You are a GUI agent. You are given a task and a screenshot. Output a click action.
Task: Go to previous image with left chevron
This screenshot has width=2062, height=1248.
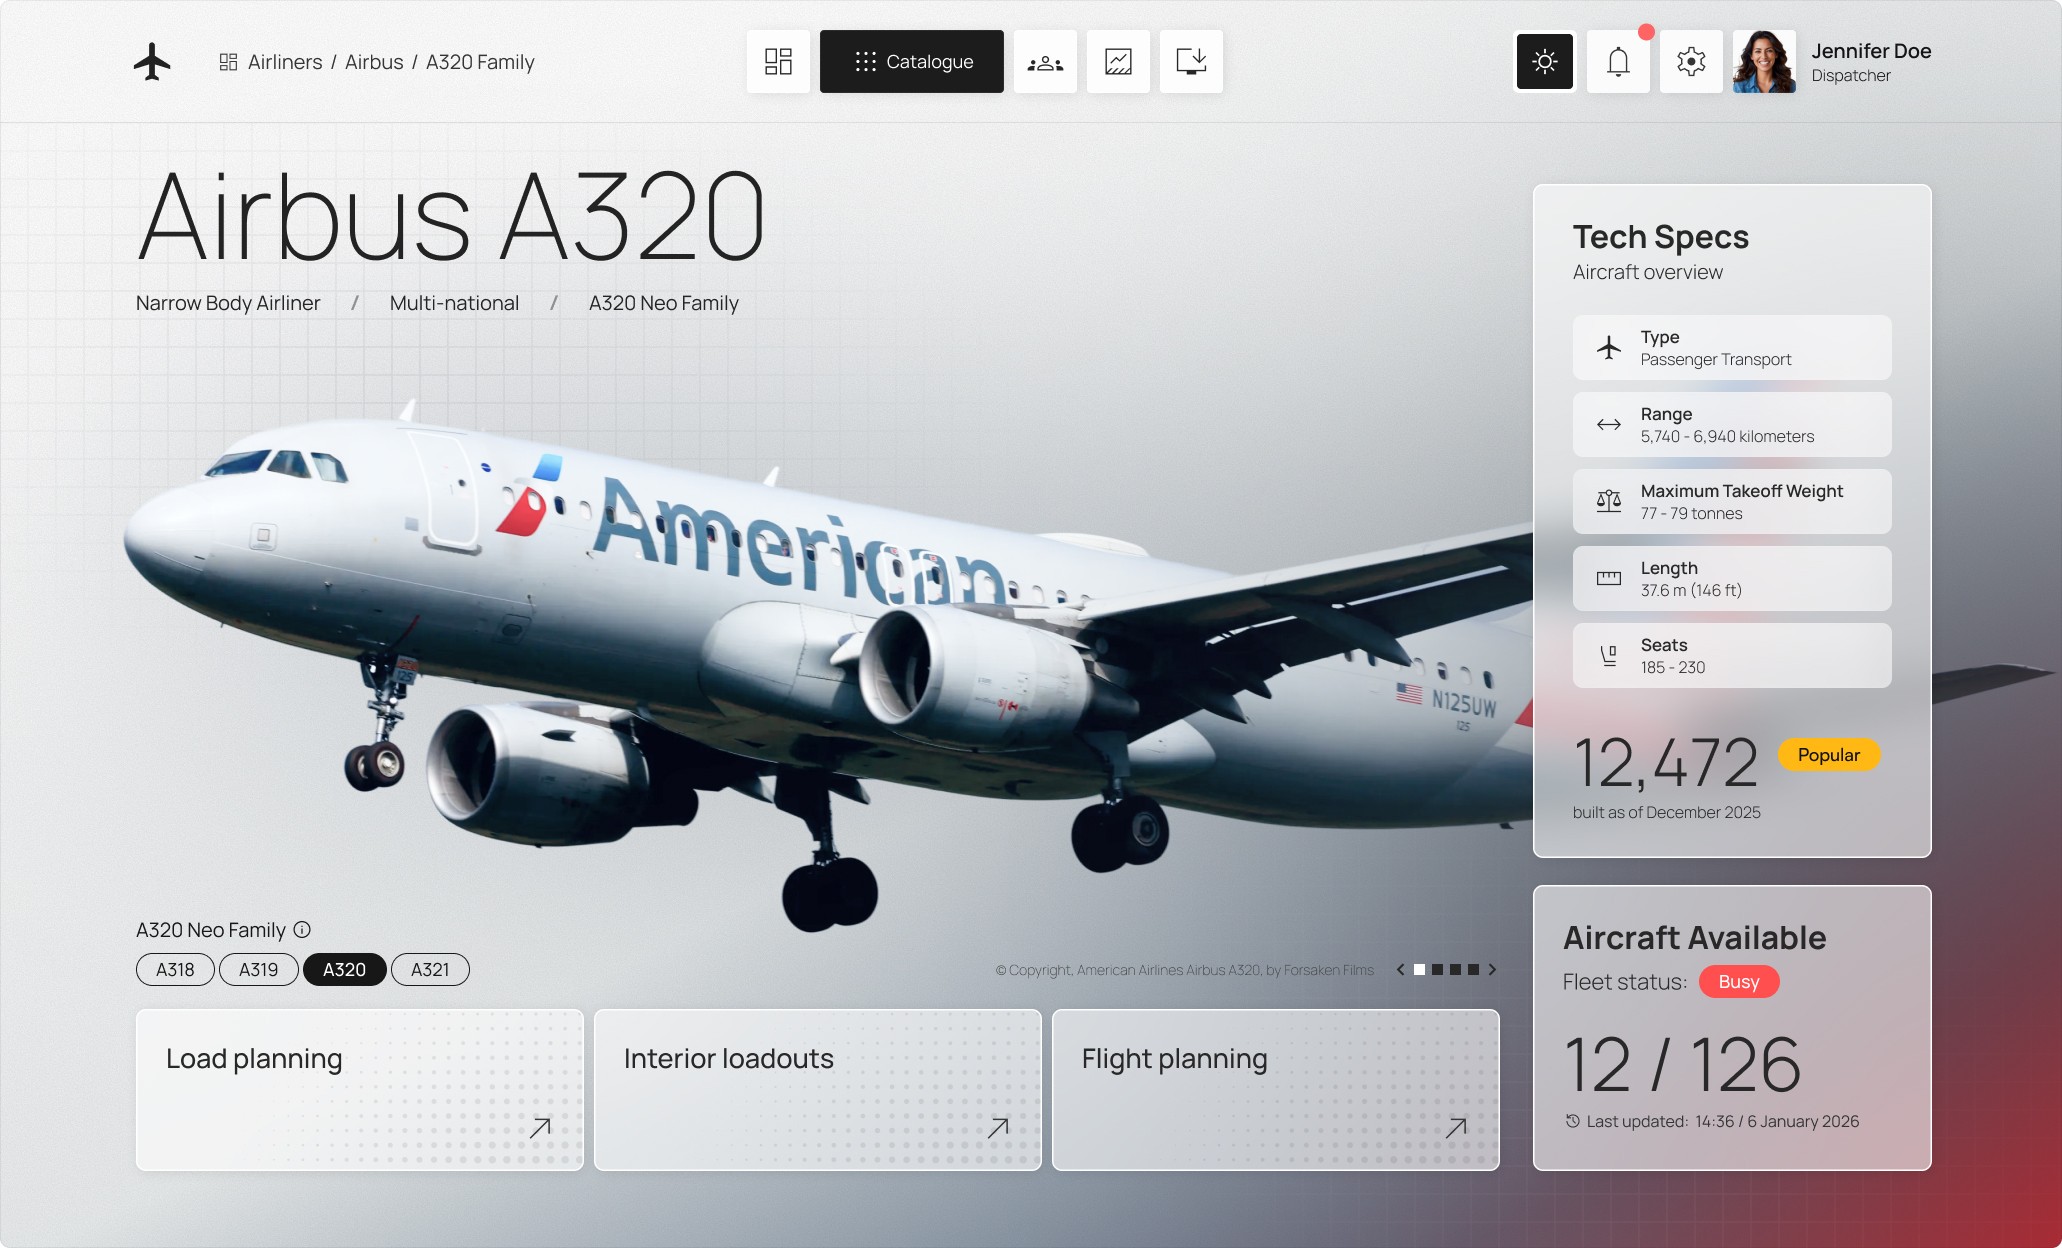(1400, 970)
